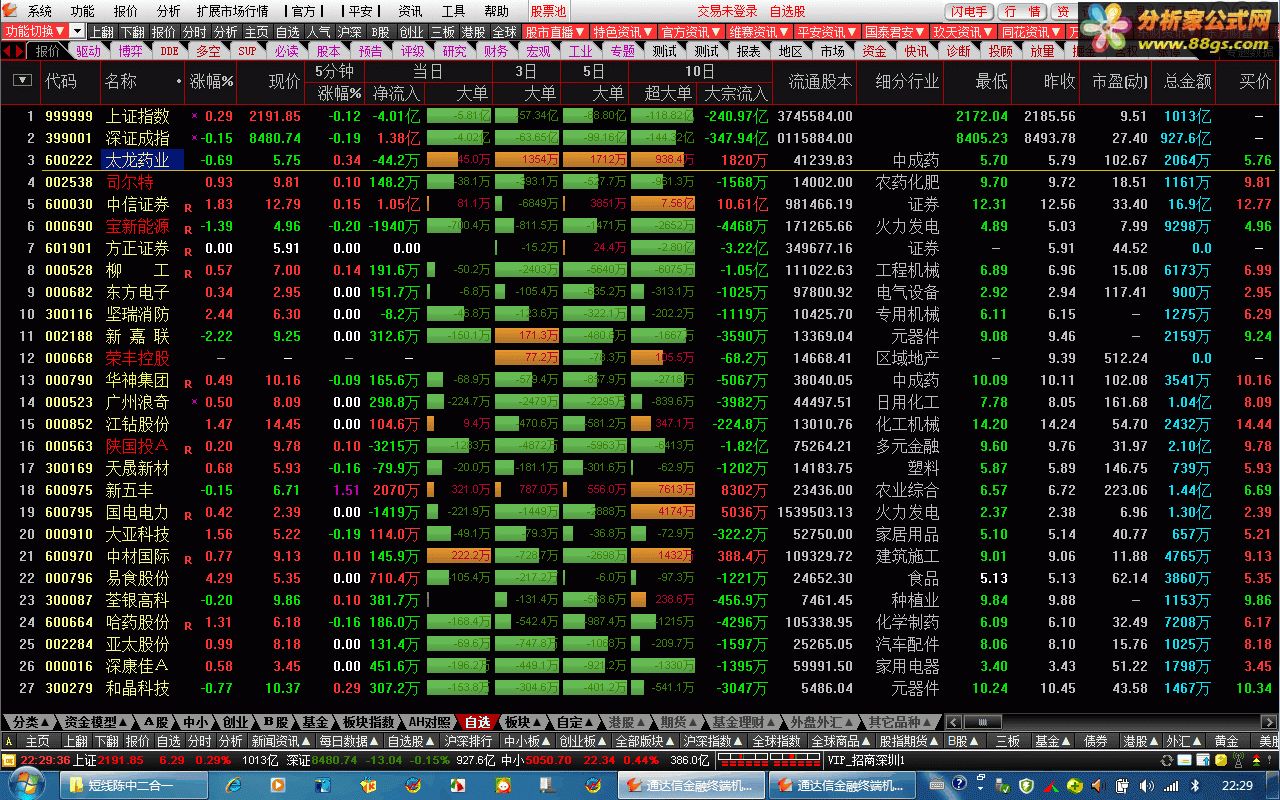Click the 股票池 button

[548, 11]
